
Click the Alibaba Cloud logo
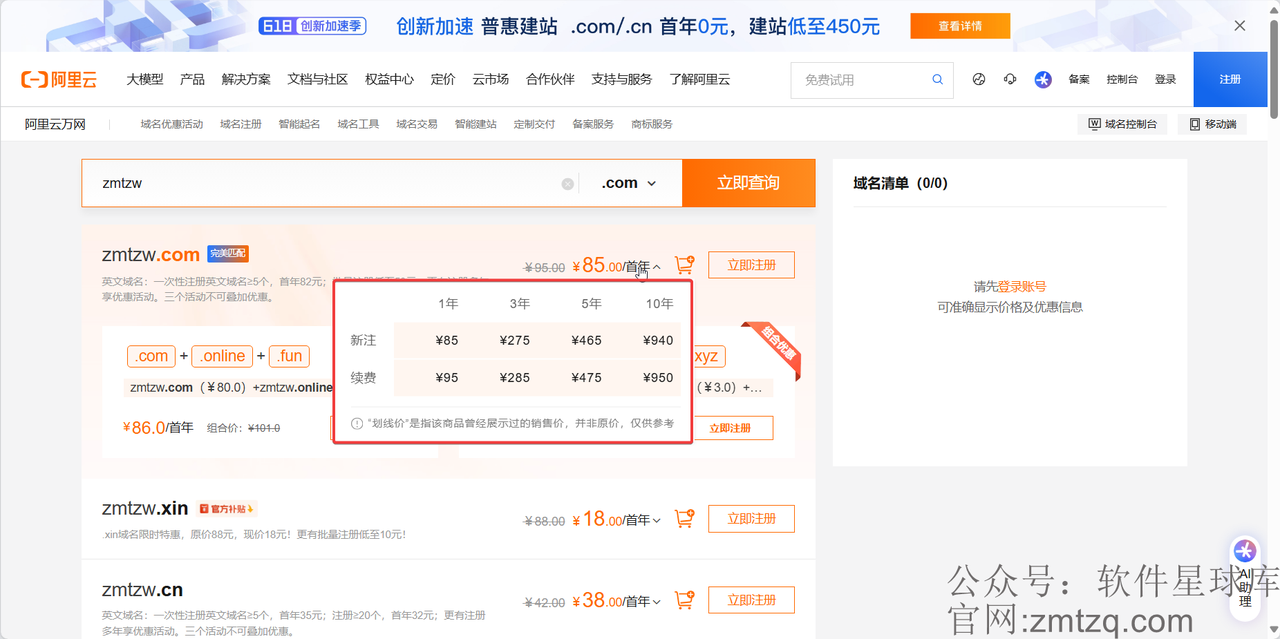pos(59,79)
